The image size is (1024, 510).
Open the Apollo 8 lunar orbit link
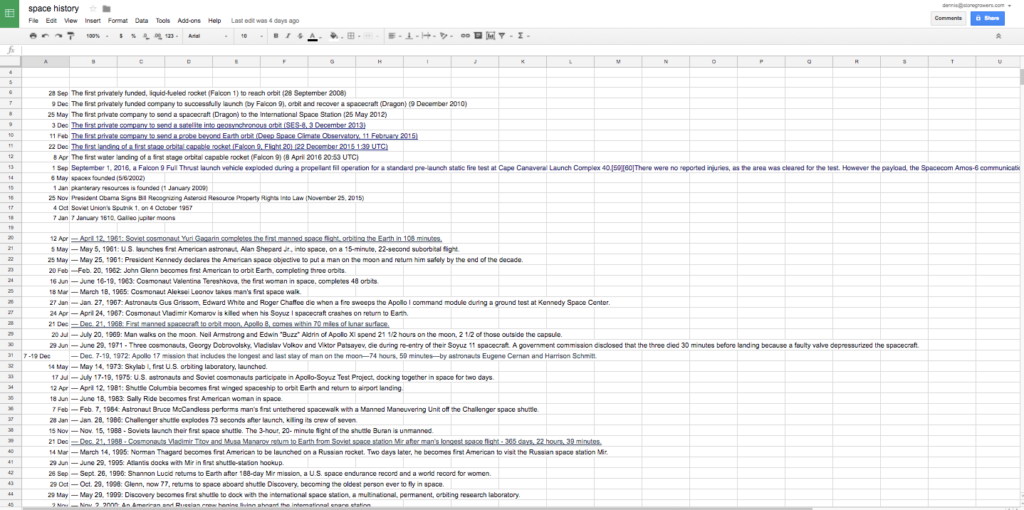tap(230, 324)
